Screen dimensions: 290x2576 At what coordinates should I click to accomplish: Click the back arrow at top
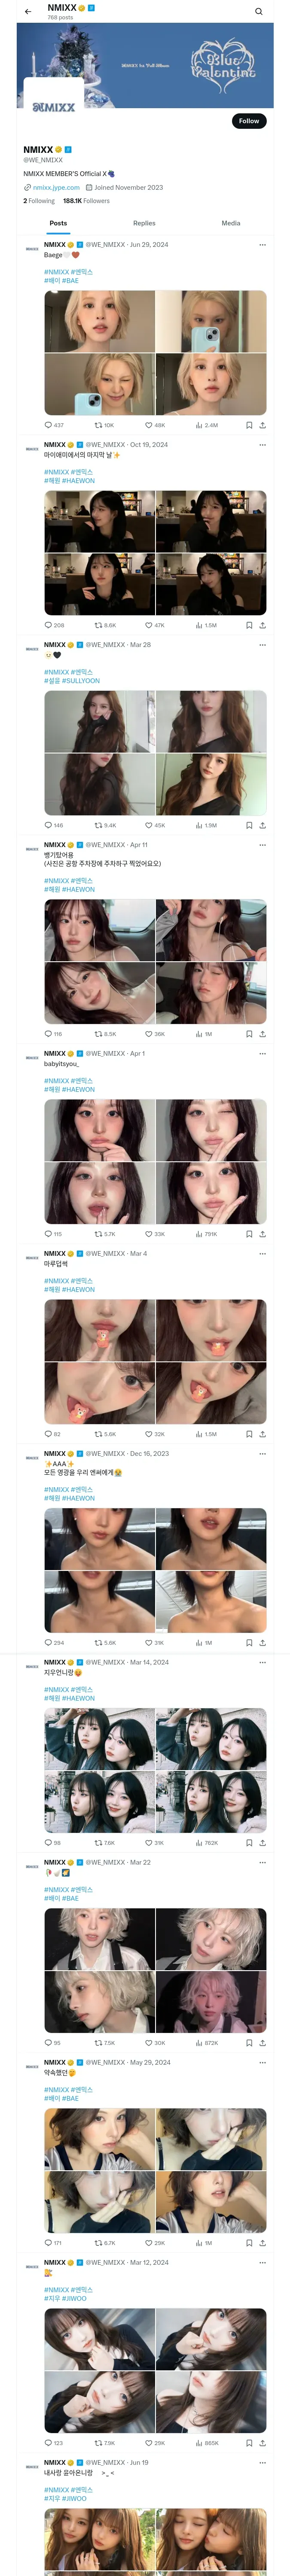(x=28, y=12)
